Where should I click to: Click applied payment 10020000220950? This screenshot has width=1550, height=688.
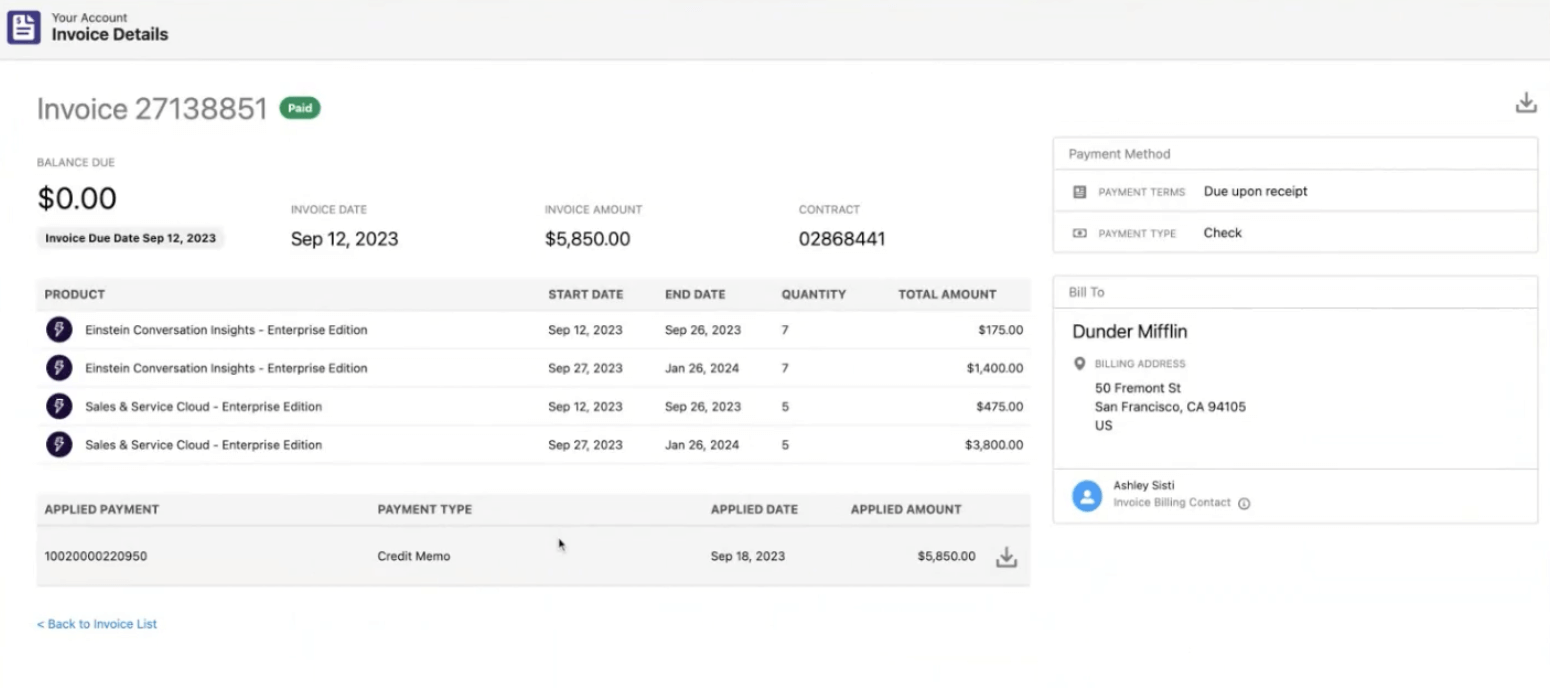click(x=95, y=556)
